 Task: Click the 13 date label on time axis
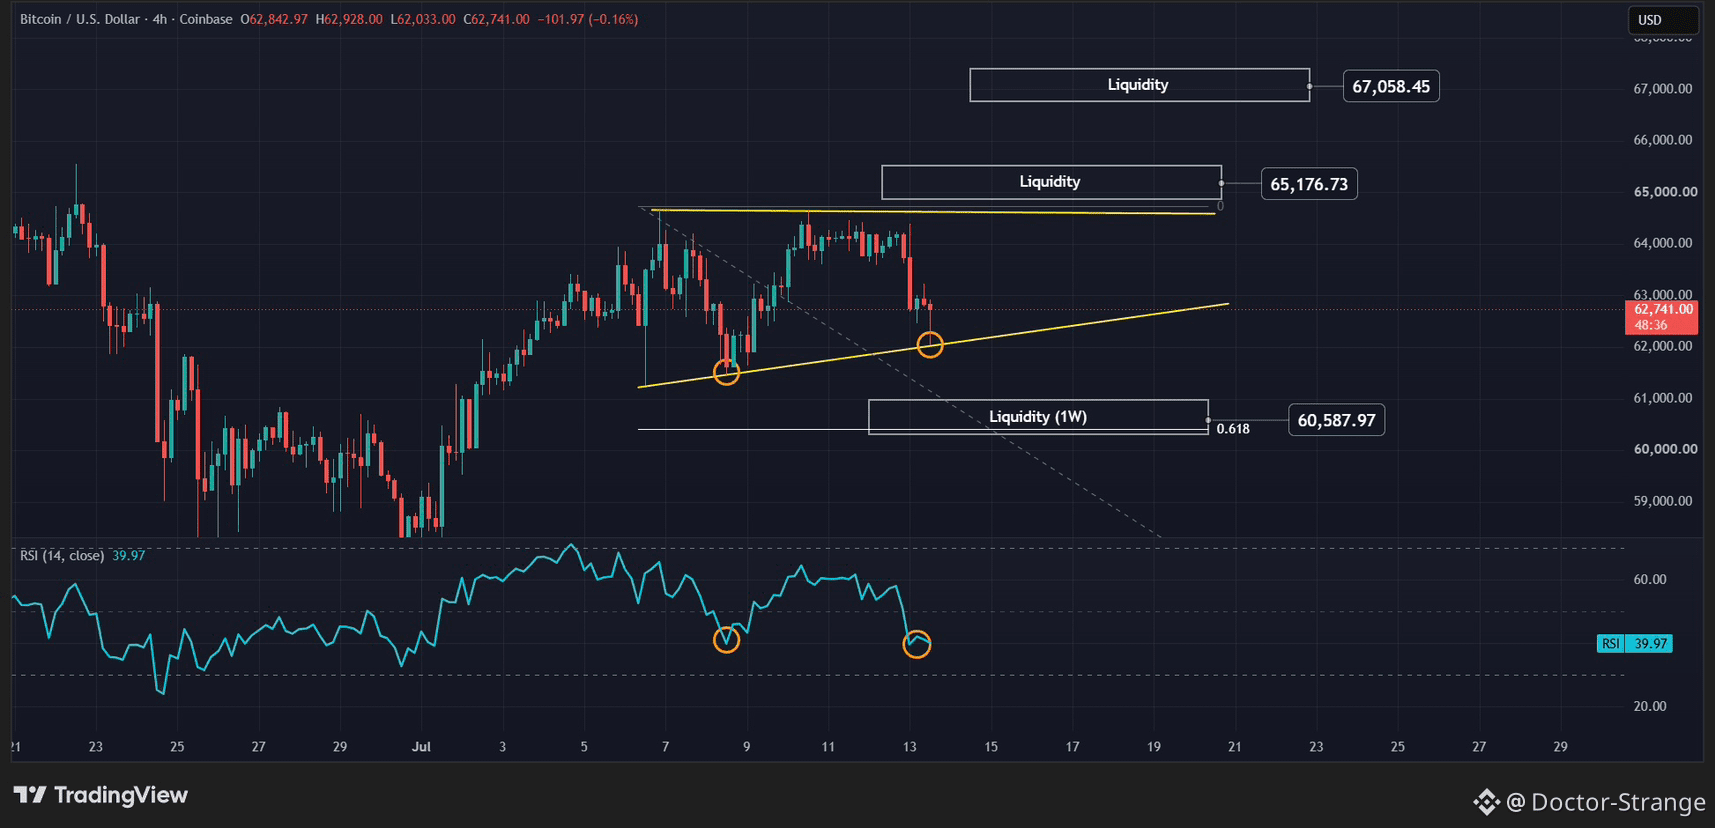point(909,746)
